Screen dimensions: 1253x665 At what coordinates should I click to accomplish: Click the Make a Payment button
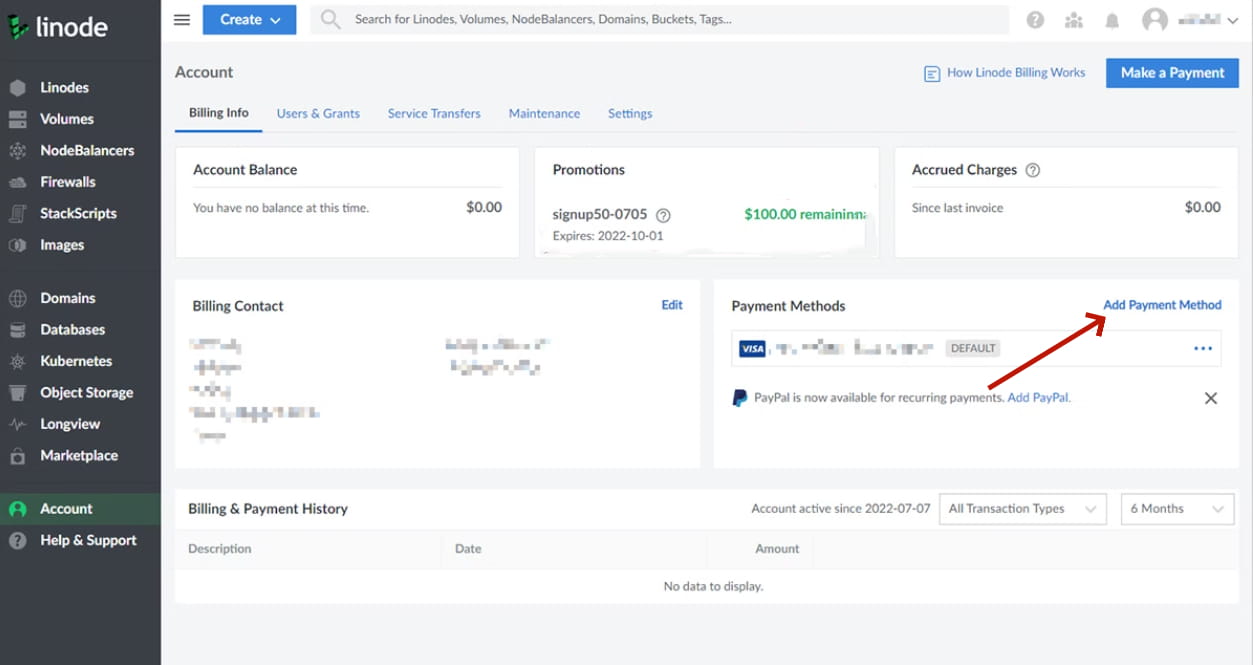(1172, 73)
